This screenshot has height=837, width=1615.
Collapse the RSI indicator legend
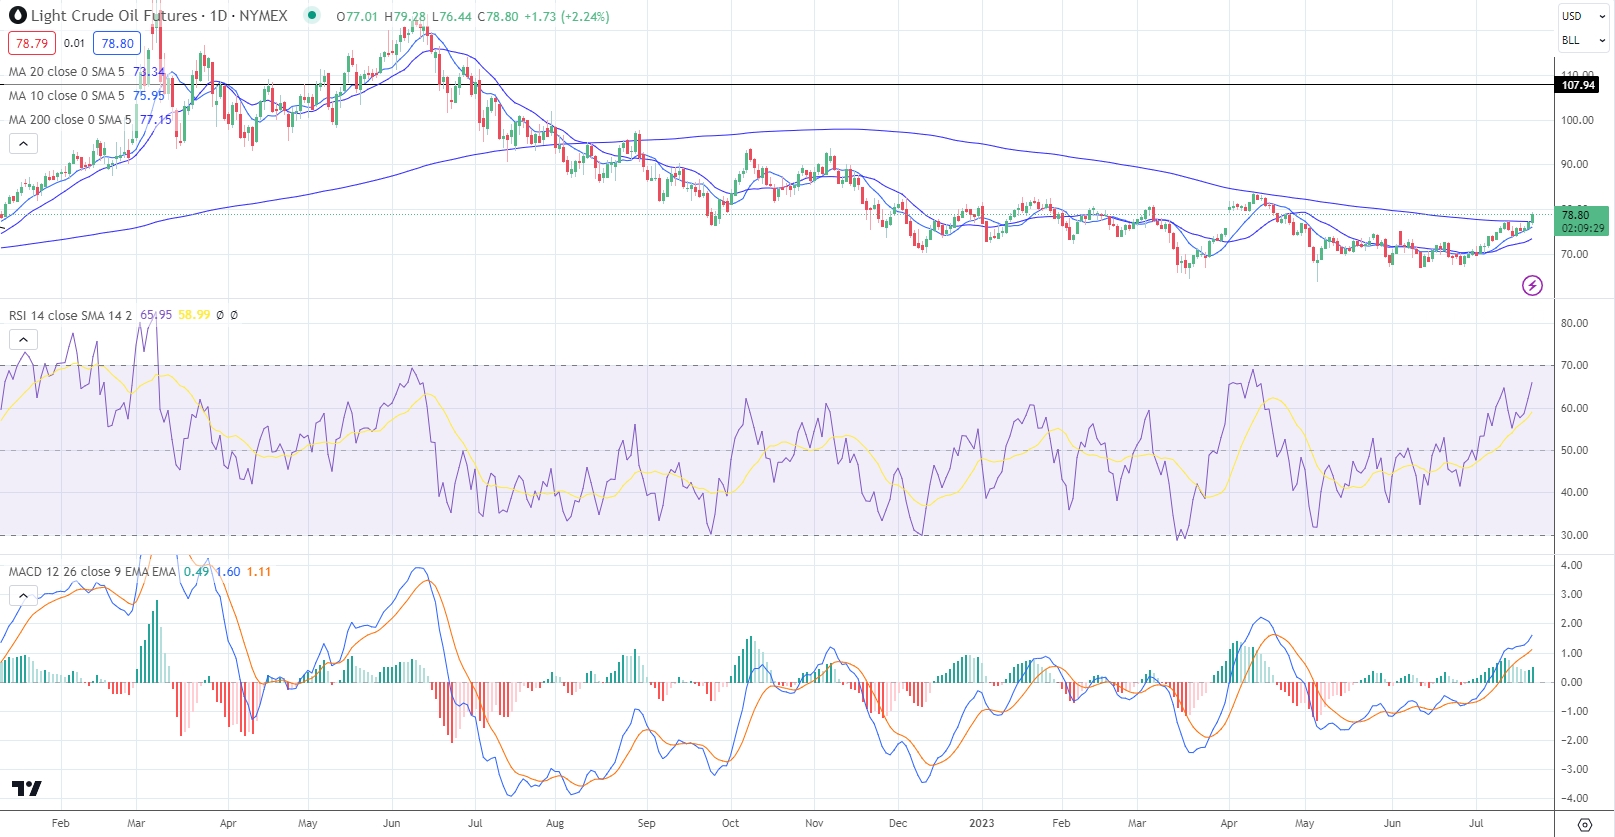(23, 340)
